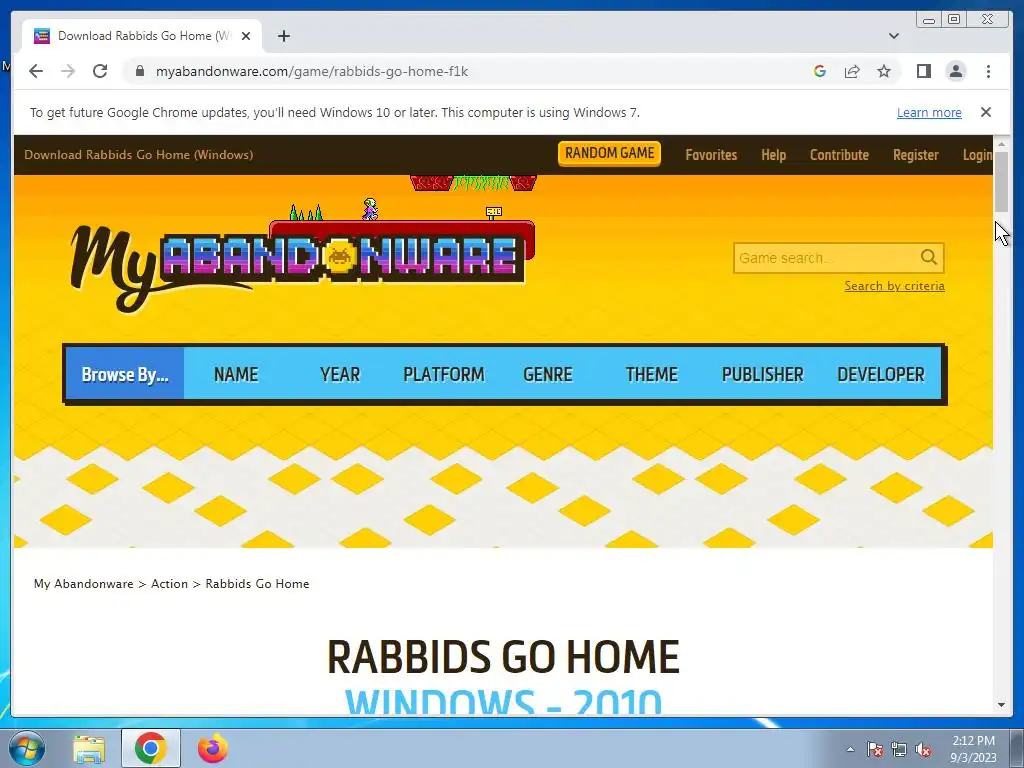Open File Explorer from taskbar
This screenshot has height=768, width=1024.
point(89,748)
